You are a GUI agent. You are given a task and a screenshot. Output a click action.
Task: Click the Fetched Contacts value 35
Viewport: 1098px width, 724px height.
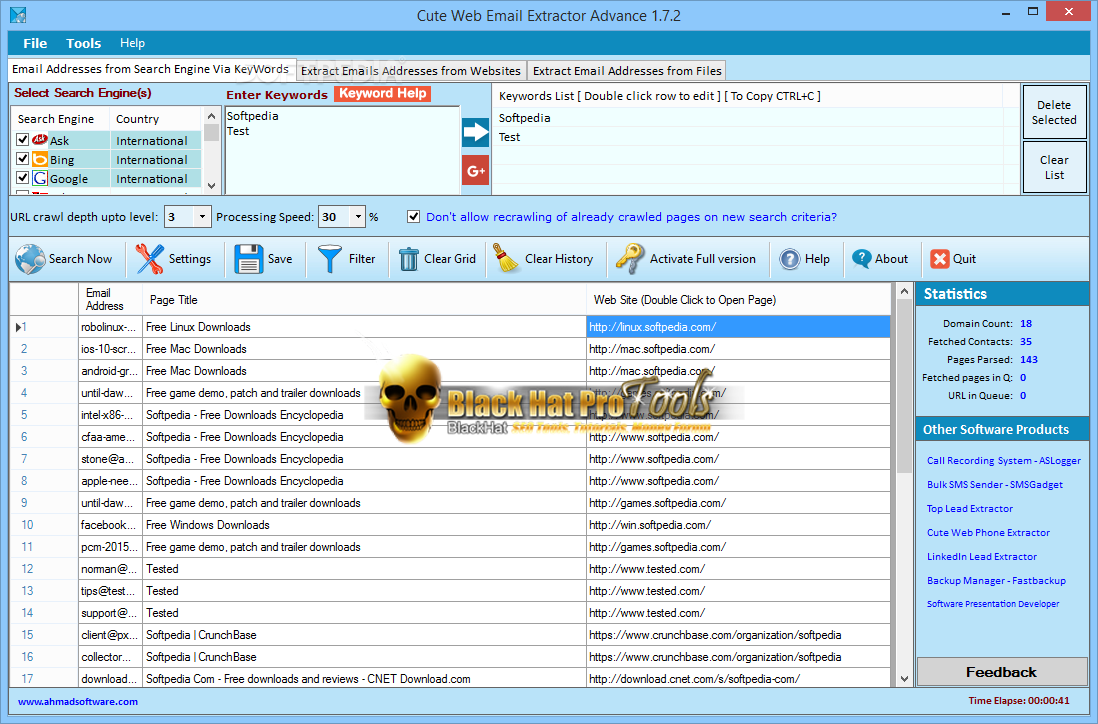(1026, 342)
